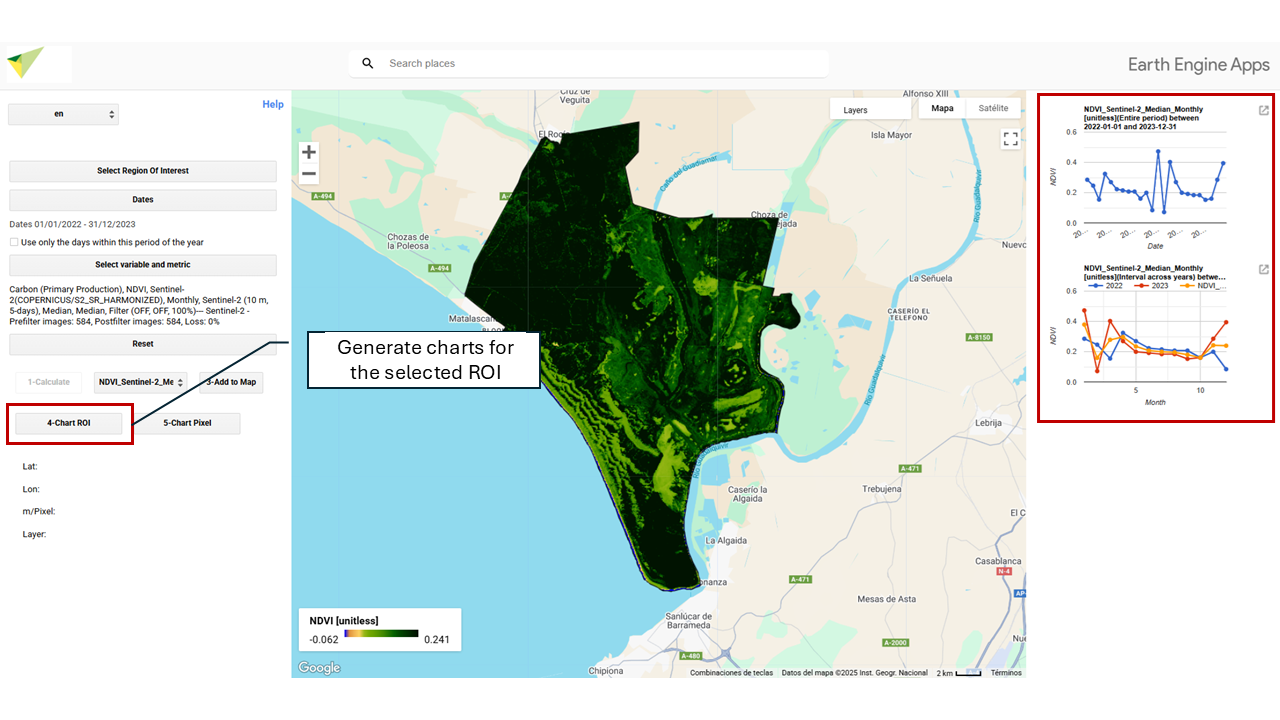1280x720 pixels.
Task: Pop out the lower monthly NDVI chart
Action: click(x=1263, y=270)
